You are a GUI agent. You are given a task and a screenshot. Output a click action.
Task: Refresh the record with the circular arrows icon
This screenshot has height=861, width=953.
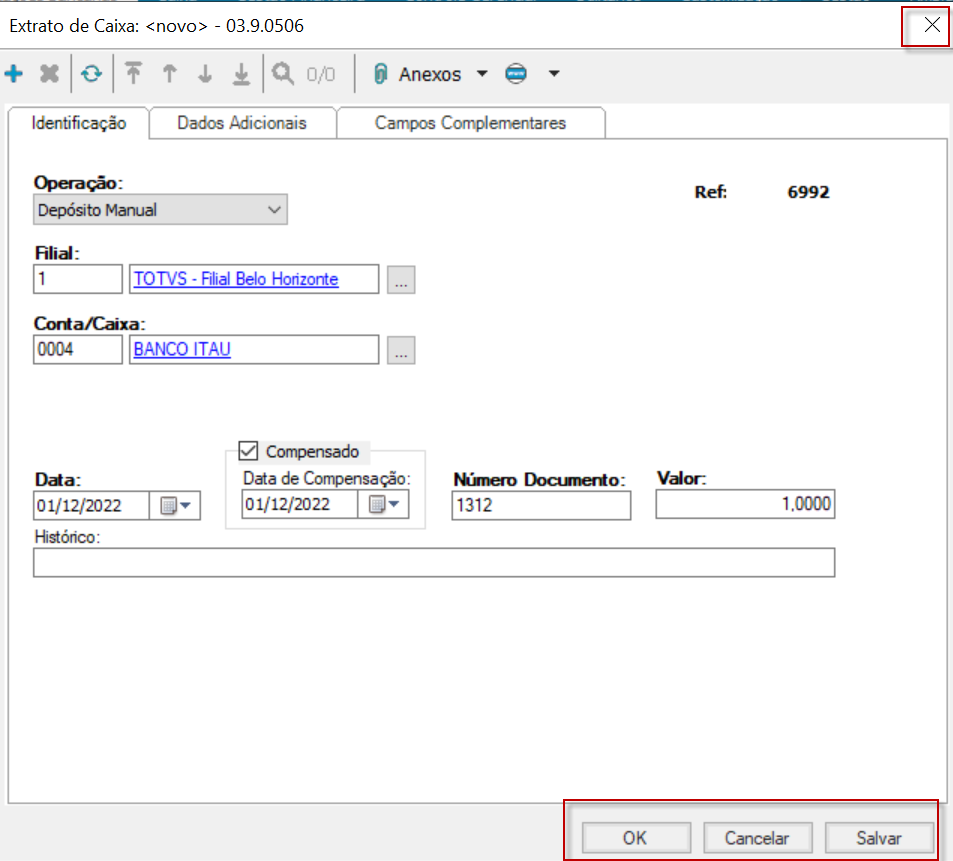(92, 74)
